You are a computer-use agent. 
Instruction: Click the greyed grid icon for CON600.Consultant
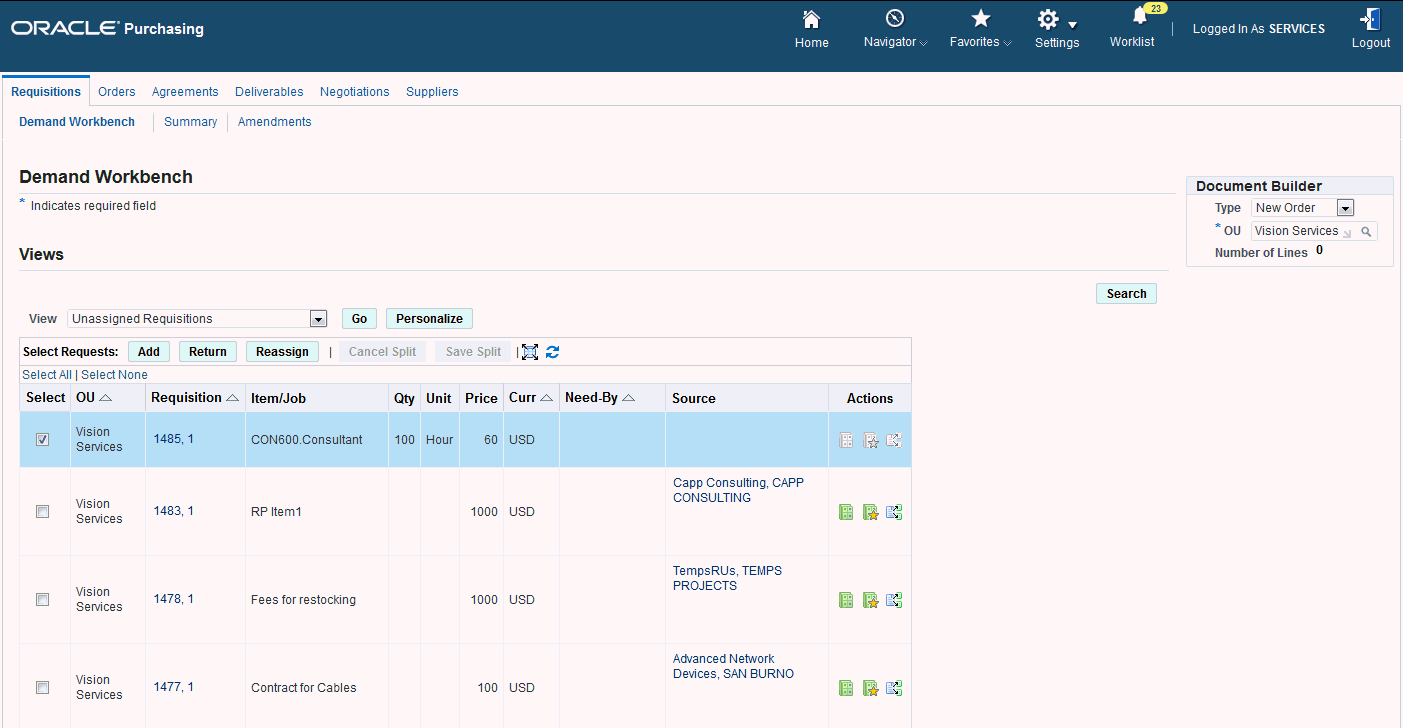(x=846, y=440)
